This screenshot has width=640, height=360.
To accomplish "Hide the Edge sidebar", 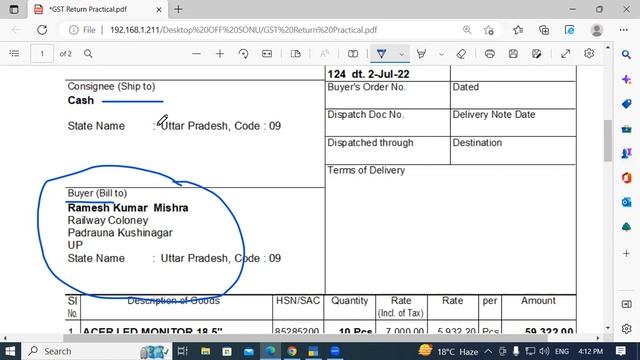I will [627, 304].
